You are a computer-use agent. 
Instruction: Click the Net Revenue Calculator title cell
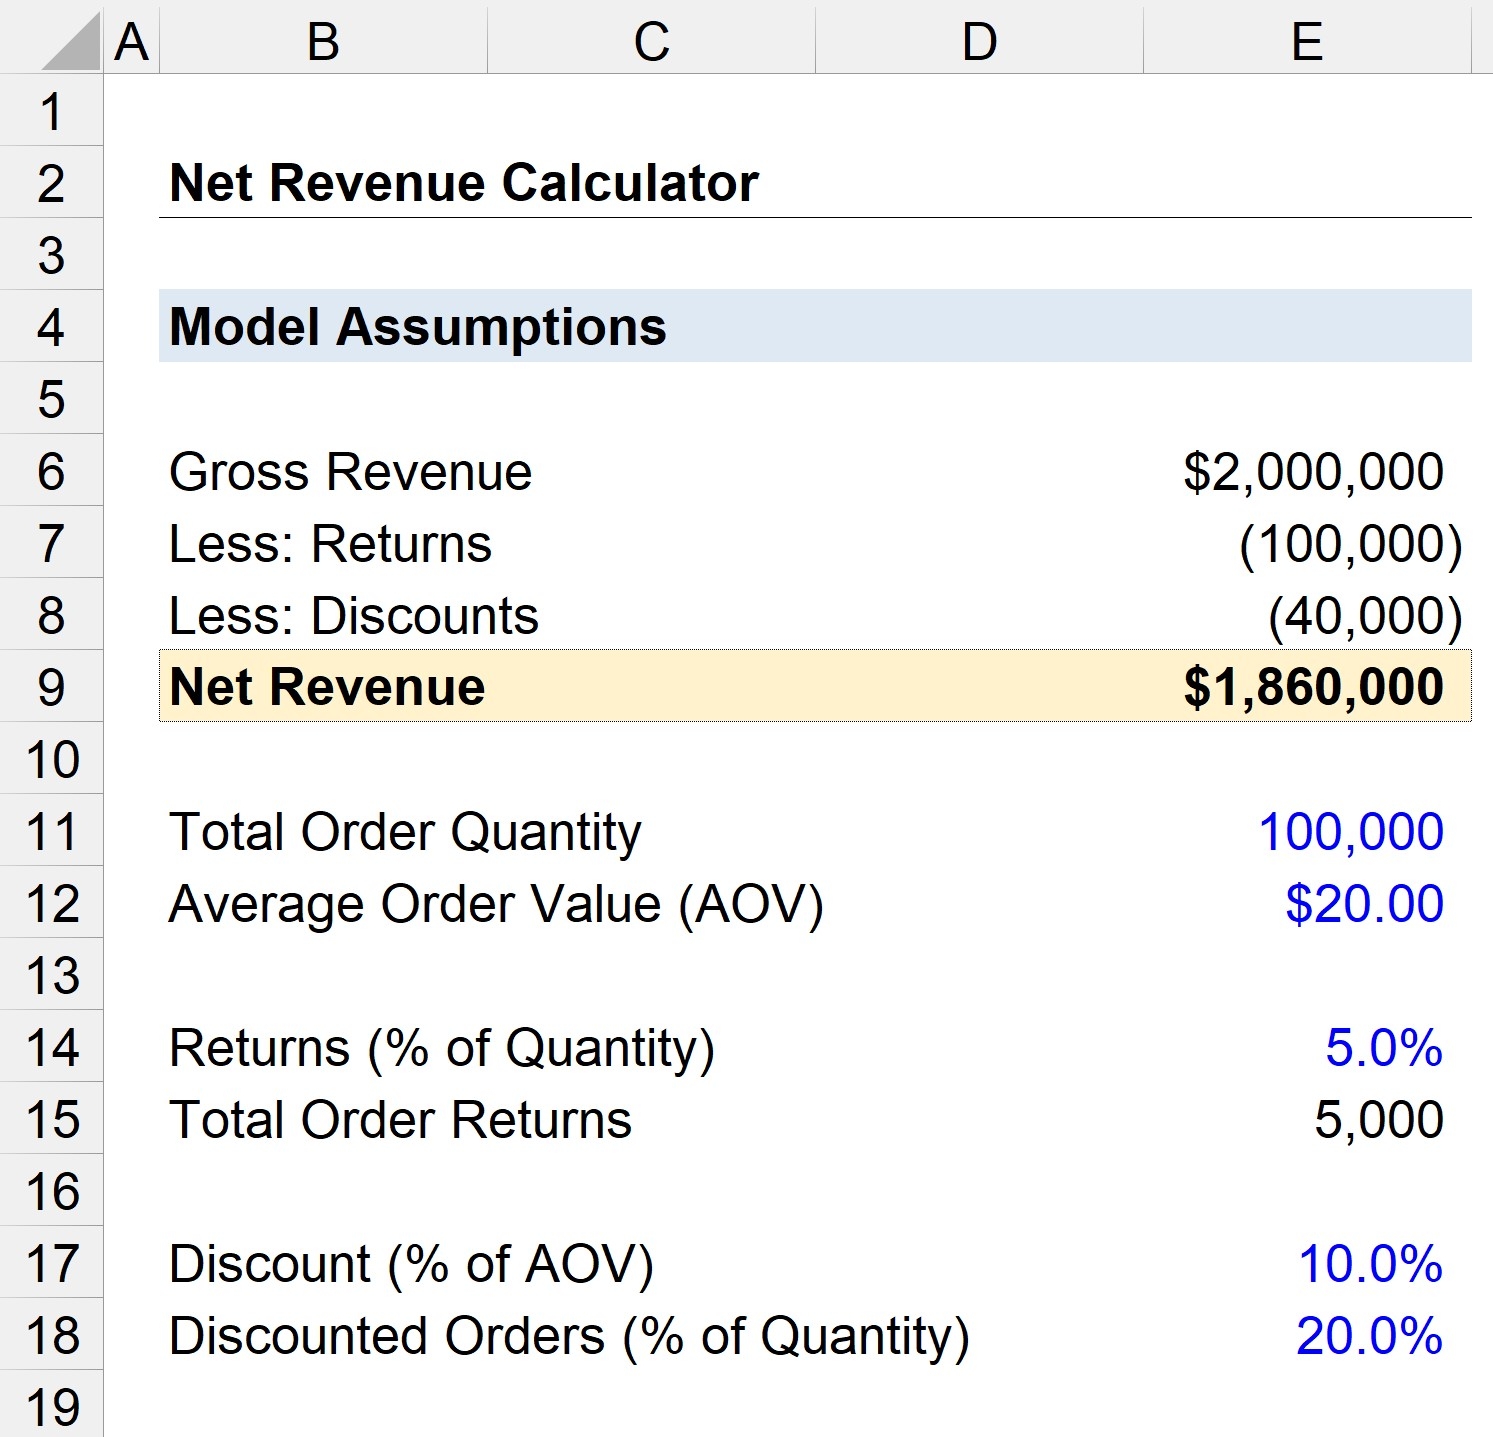click(464, 184)
